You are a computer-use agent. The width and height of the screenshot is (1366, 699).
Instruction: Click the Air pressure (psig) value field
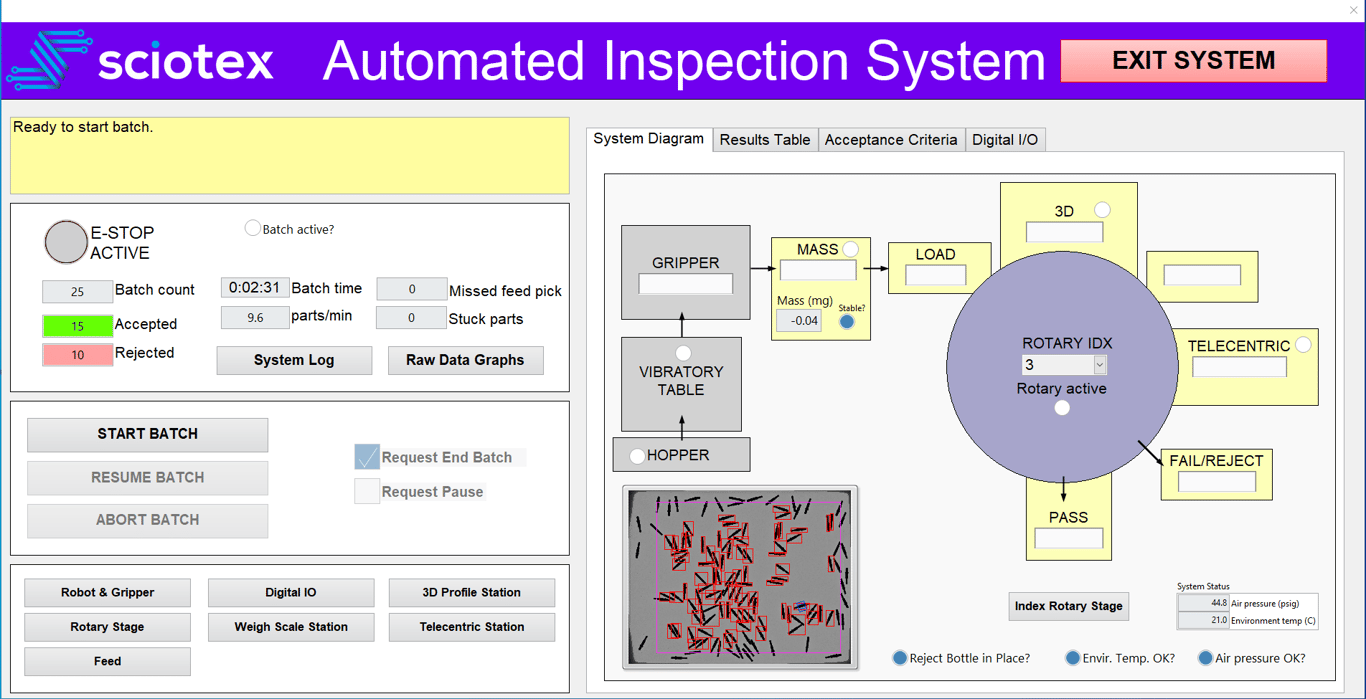click(x=1203, y=604)
